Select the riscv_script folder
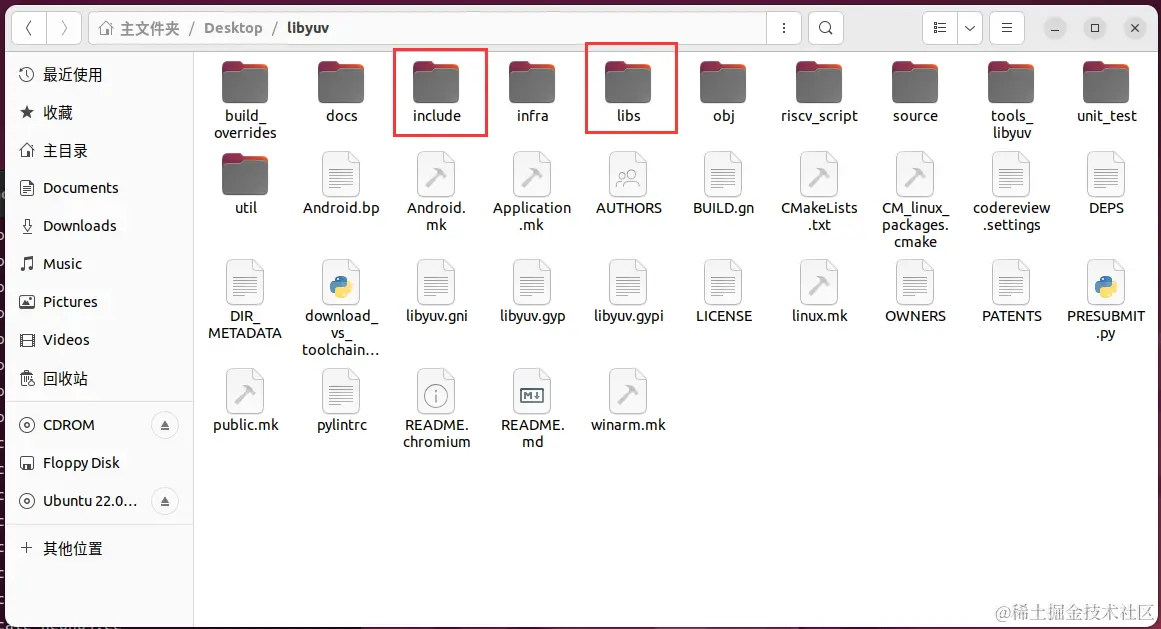The width and height of the screenshot is (1161, 629). (x=819, y=92)
